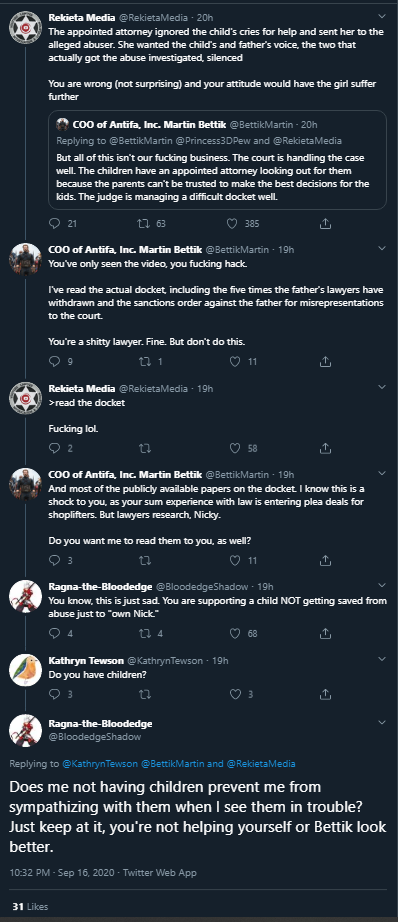Retweet Kathryn Tewson's 'Do you have children?' tweet
Image resolution: width=398 pixels, height=922 pixels.
tap(143, 694)
